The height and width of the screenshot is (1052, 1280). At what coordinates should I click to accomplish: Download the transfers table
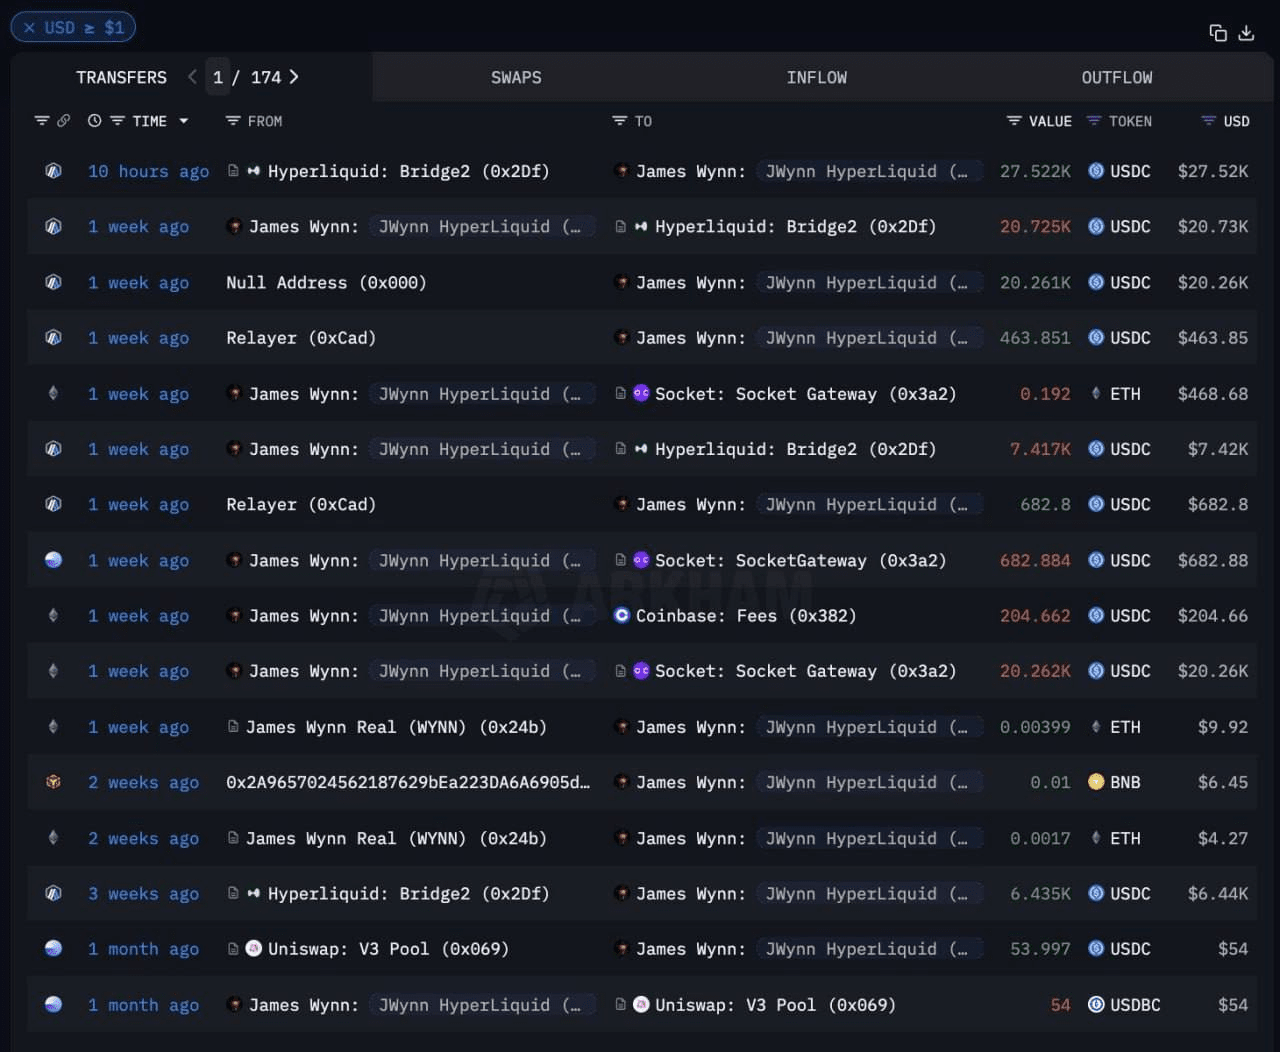[1246, 33]
